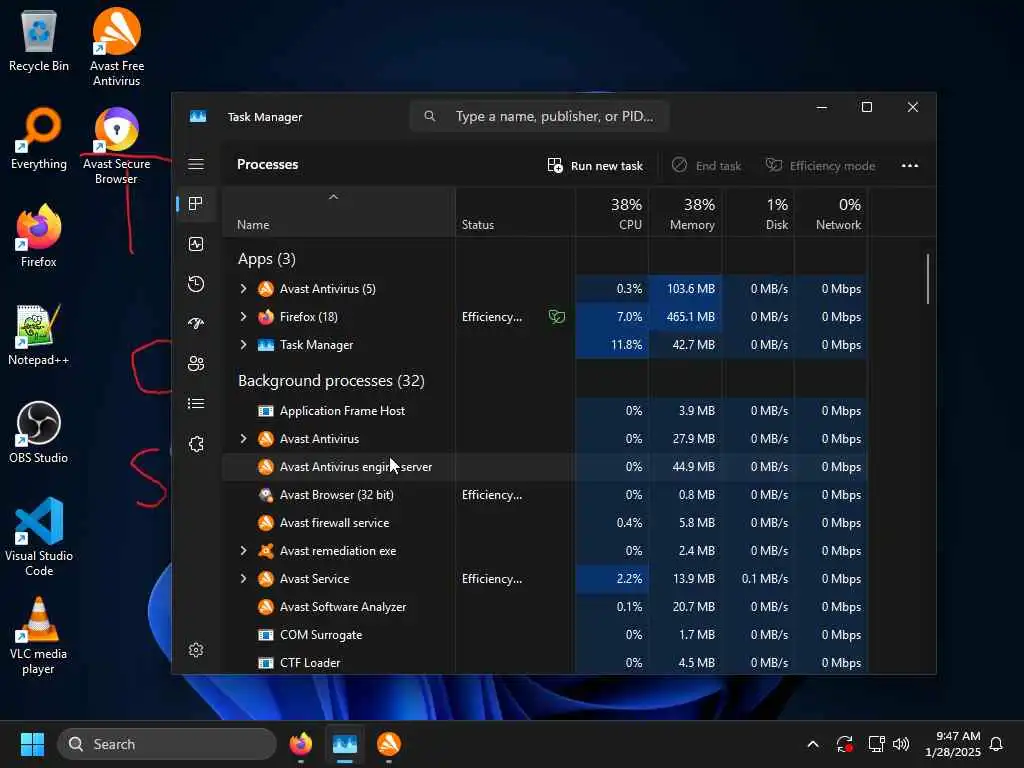Open the Performance sidebar icon
Screen dimensions: 1024x768
(x=196, y=244)
